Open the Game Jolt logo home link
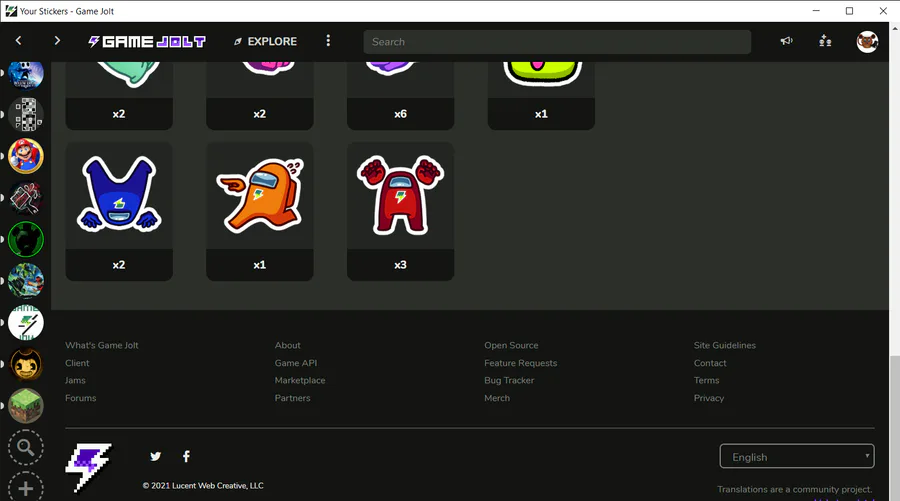 147,41
